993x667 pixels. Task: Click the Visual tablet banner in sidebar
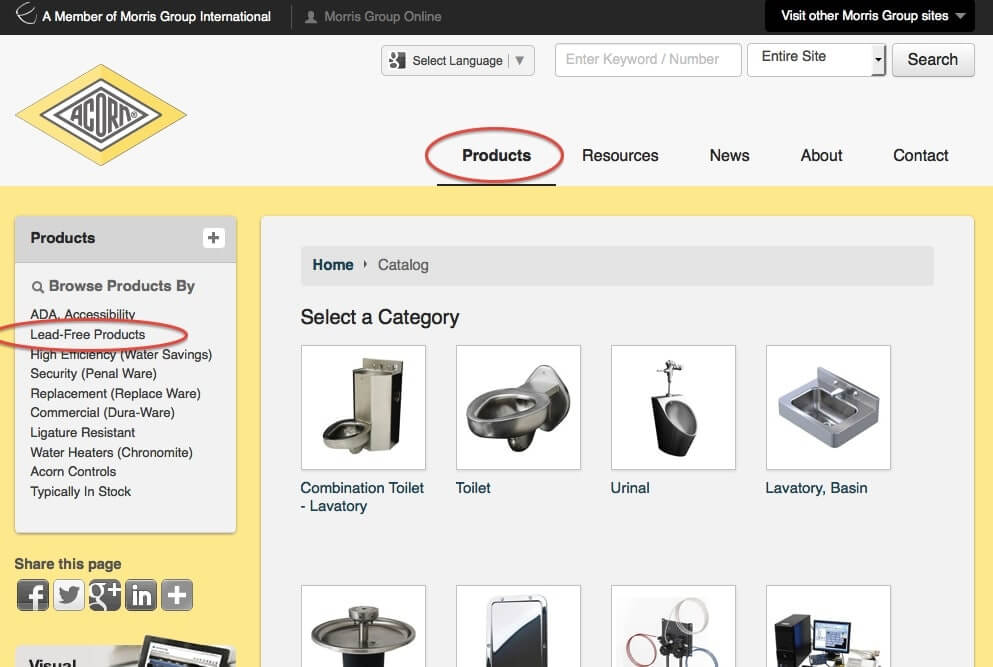click(x=125, y=651)
